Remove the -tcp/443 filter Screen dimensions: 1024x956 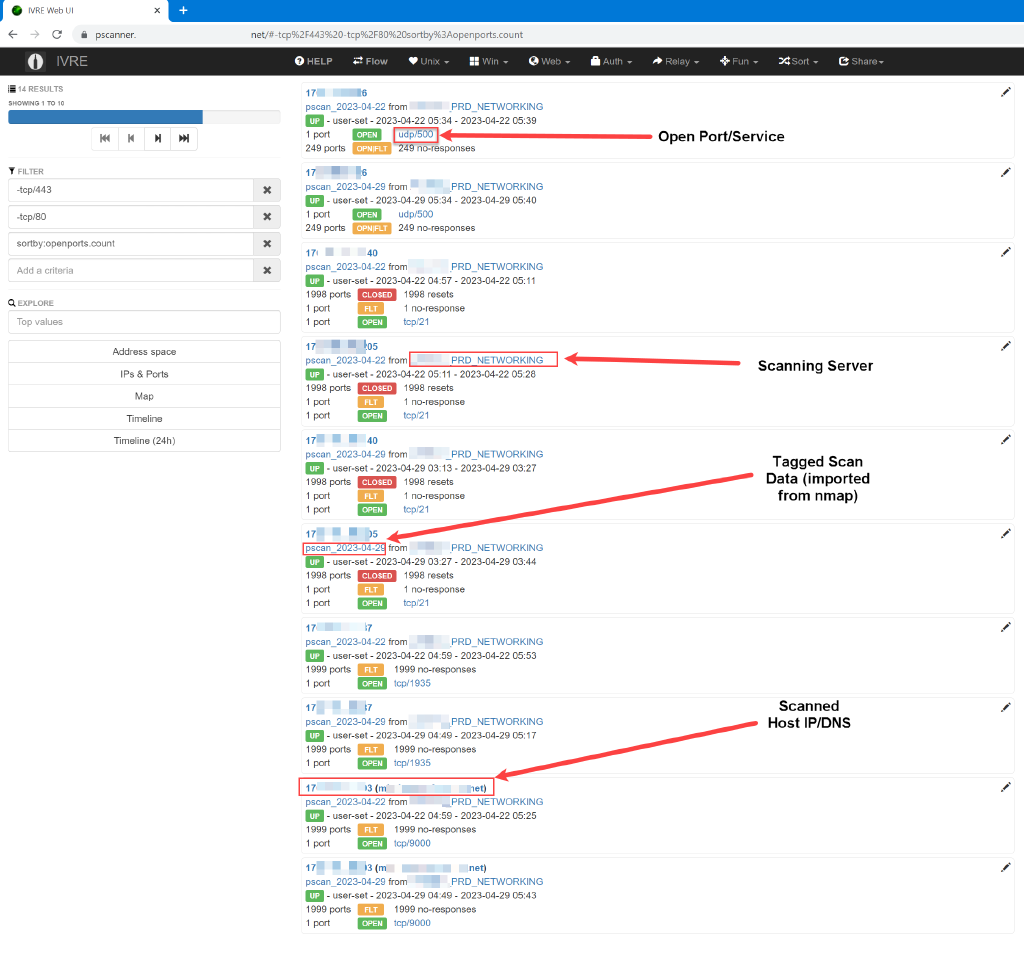tap(267, 190)
